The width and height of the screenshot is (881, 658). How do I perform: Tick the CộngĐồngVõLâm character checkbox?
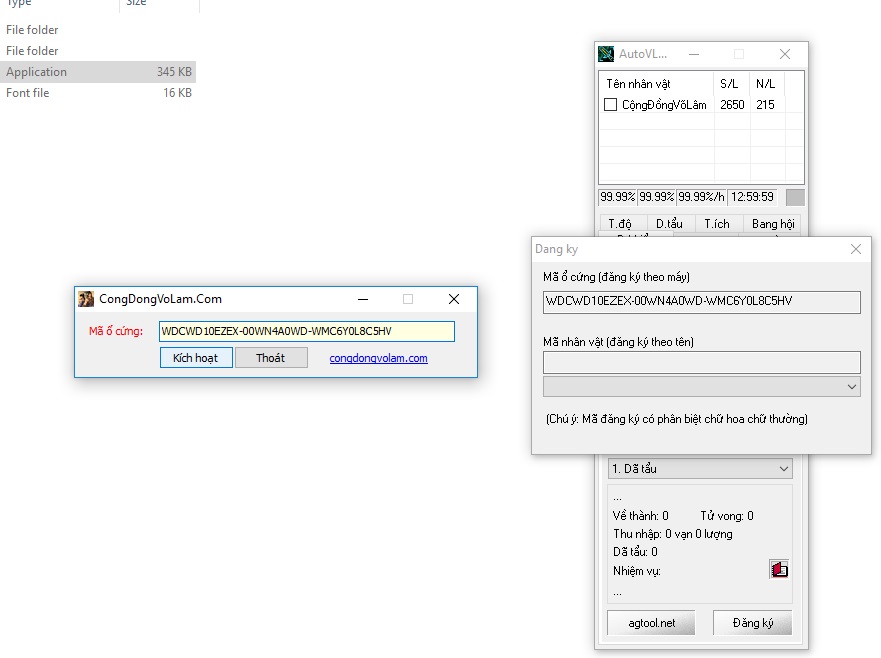click(x=610, y=105)
